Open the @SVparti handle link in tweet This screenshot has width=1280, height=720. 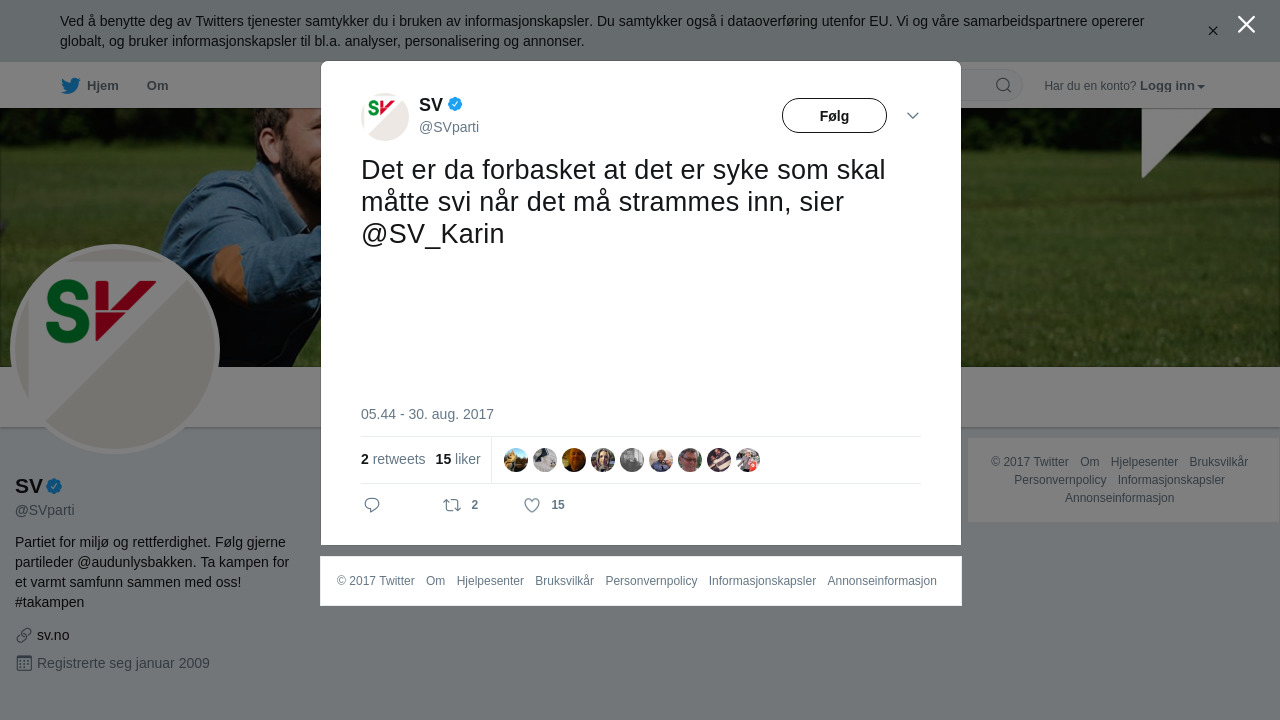coord(449,127)
